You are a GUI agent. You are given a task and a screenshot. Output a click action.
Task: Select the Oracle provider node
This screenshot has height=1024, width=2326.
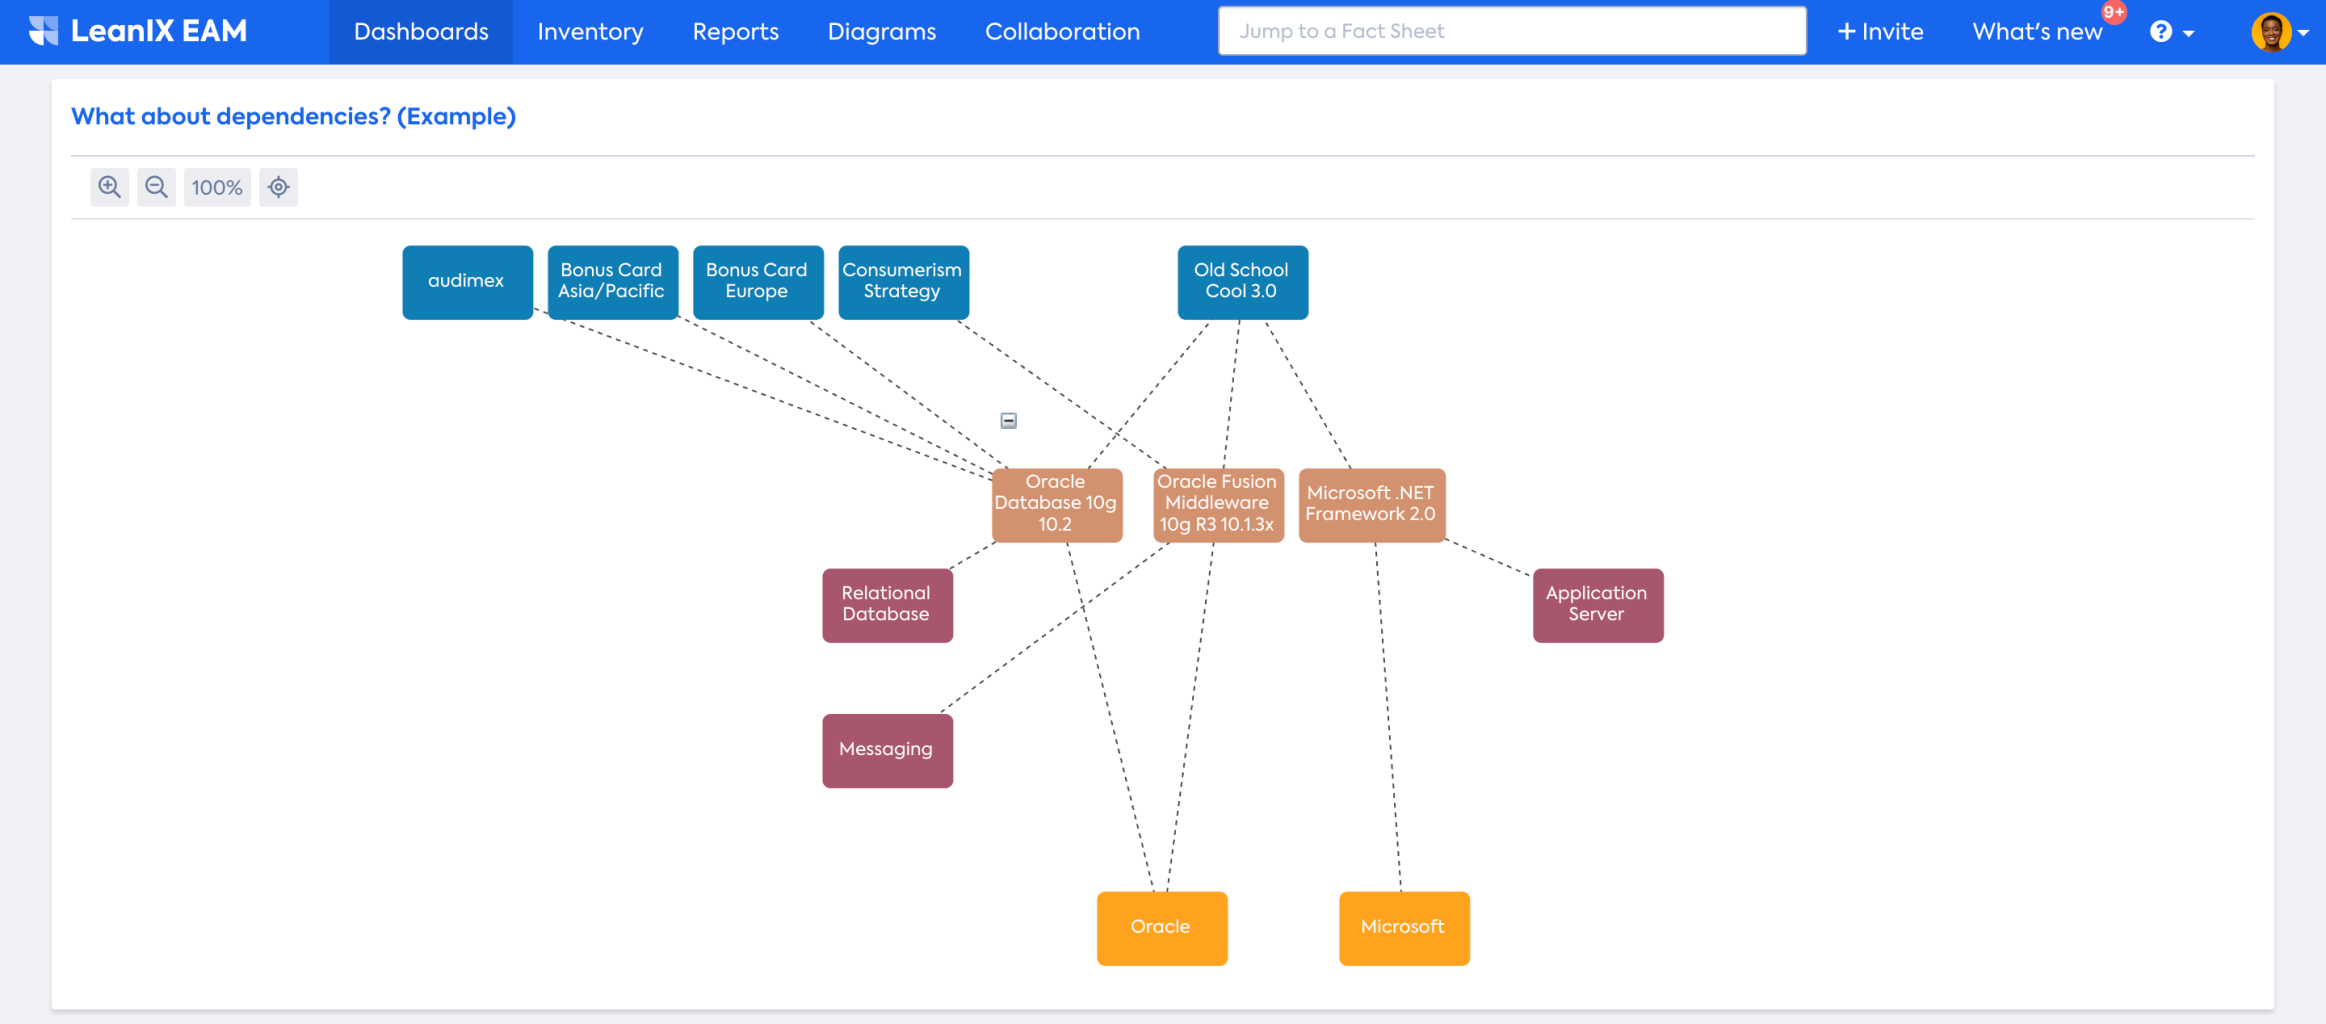1162,928
